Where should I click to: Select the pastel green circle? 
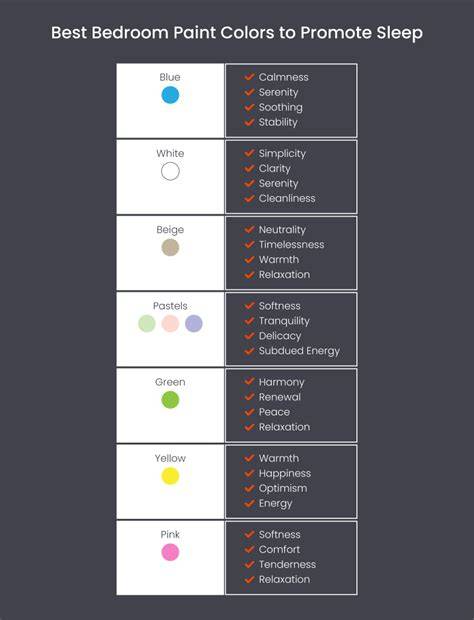(147, 323)
